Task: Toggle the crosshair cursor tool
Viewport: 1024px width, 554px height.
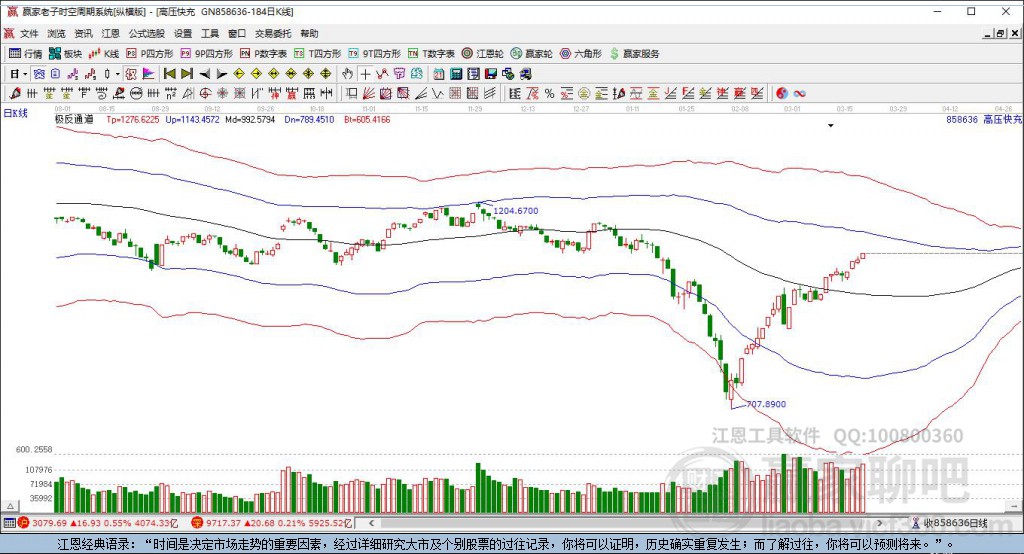Action: tap(365, 74)
